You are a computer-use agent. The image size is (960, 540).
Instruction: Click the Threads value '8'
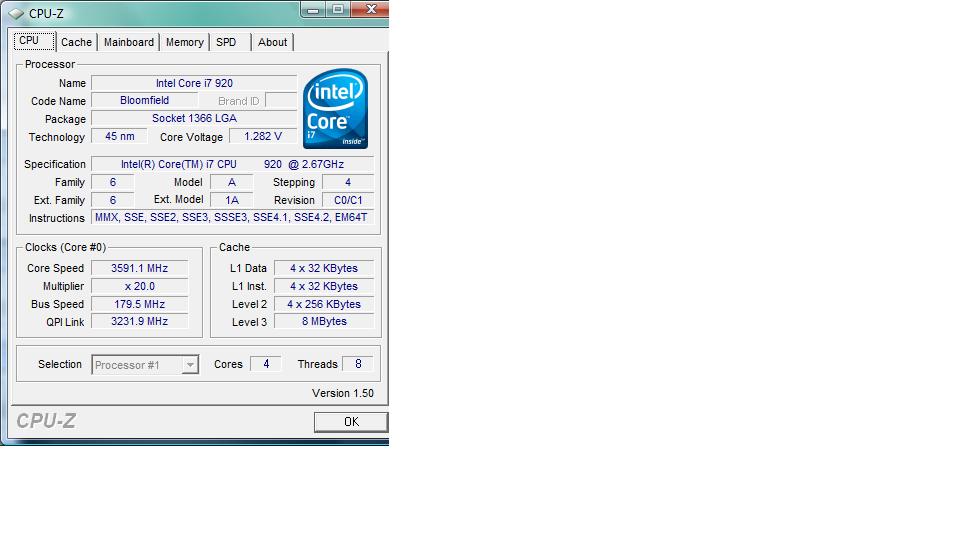[x=358, y=364]
